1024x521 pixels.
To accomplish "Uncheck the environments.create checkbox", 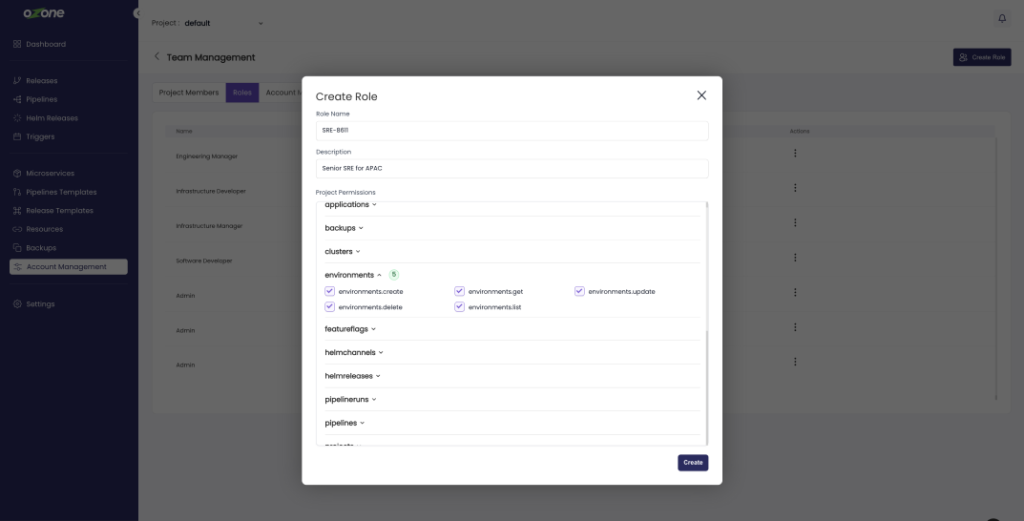I will 330,291.
